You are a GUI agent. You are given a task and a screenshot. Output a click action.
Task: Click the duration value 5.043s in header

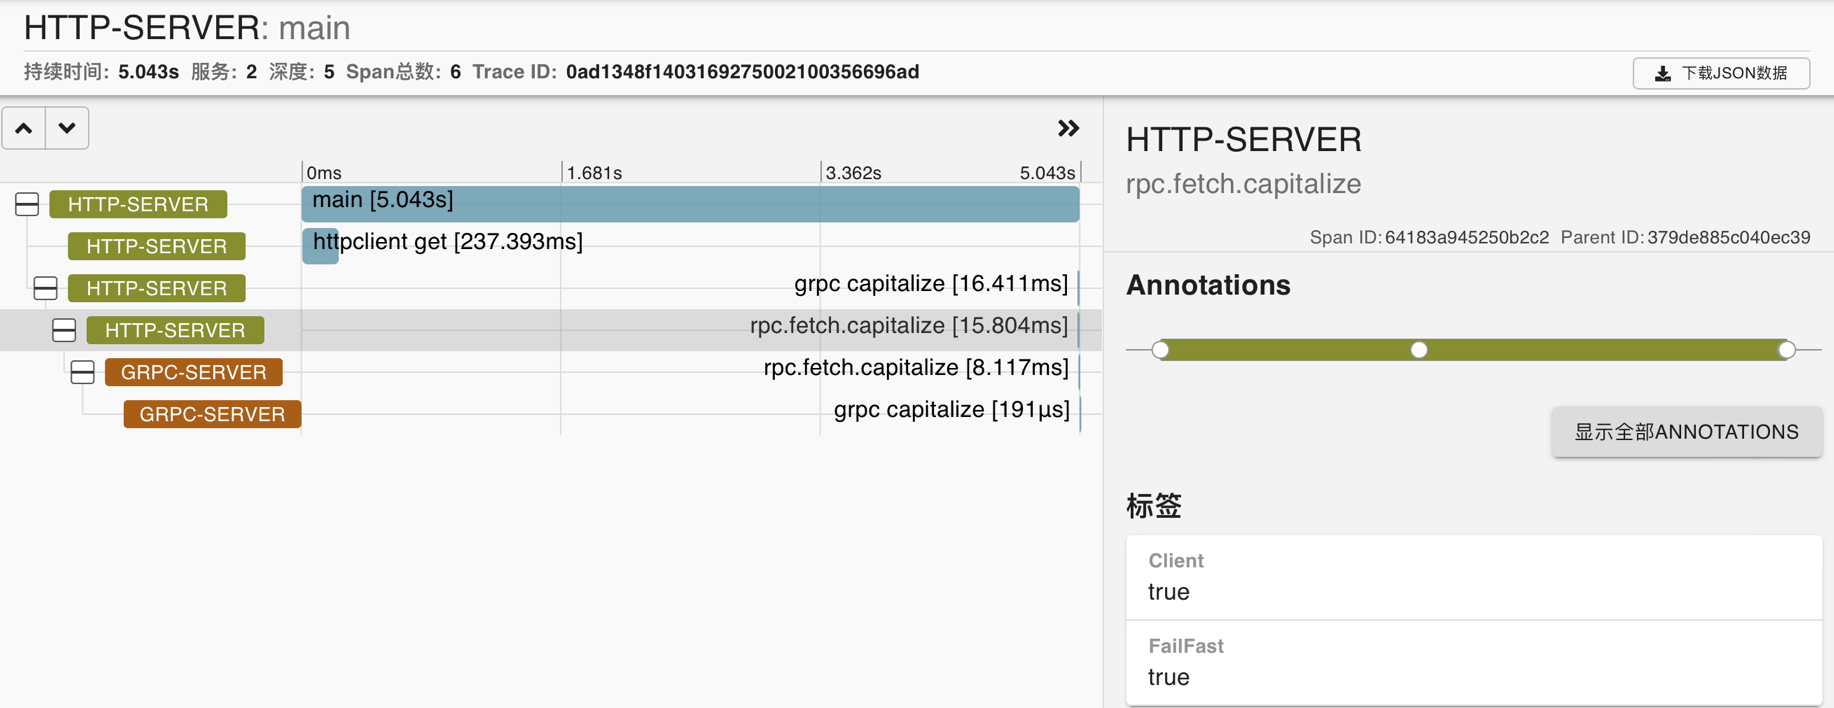(x=148, y=72)
